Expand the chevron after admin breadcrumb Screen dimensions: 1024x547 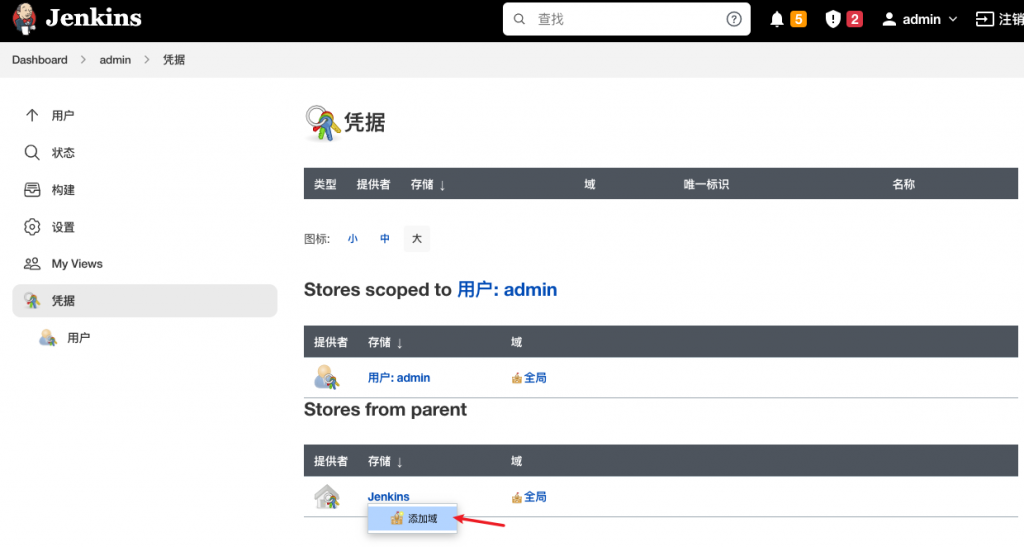coord(146,59)
